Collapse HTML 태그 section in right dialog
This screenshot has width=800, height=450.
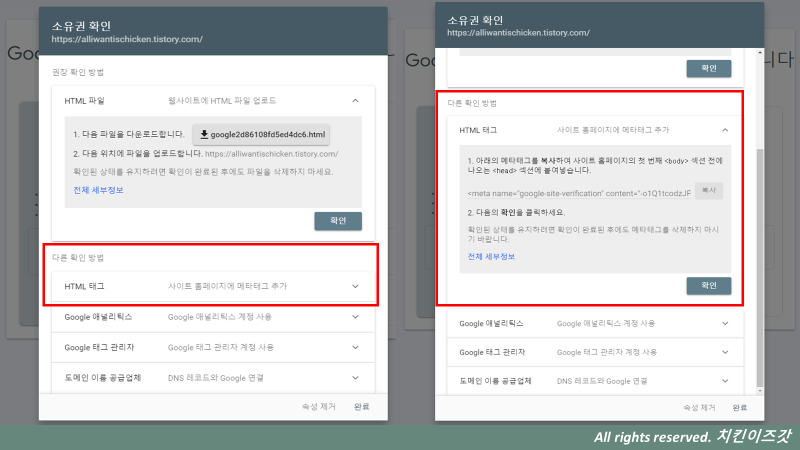tap(725, 130)
